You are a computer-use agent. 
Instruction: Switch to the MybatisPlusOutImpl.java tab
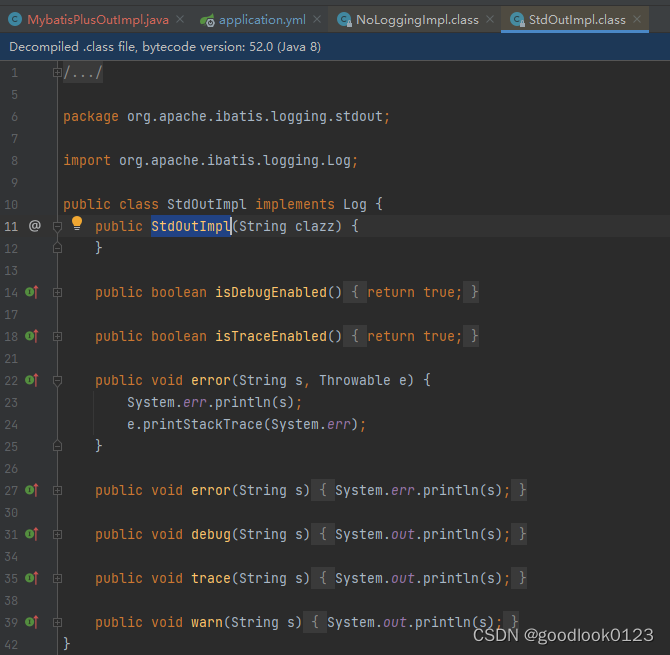click(97, 20)
